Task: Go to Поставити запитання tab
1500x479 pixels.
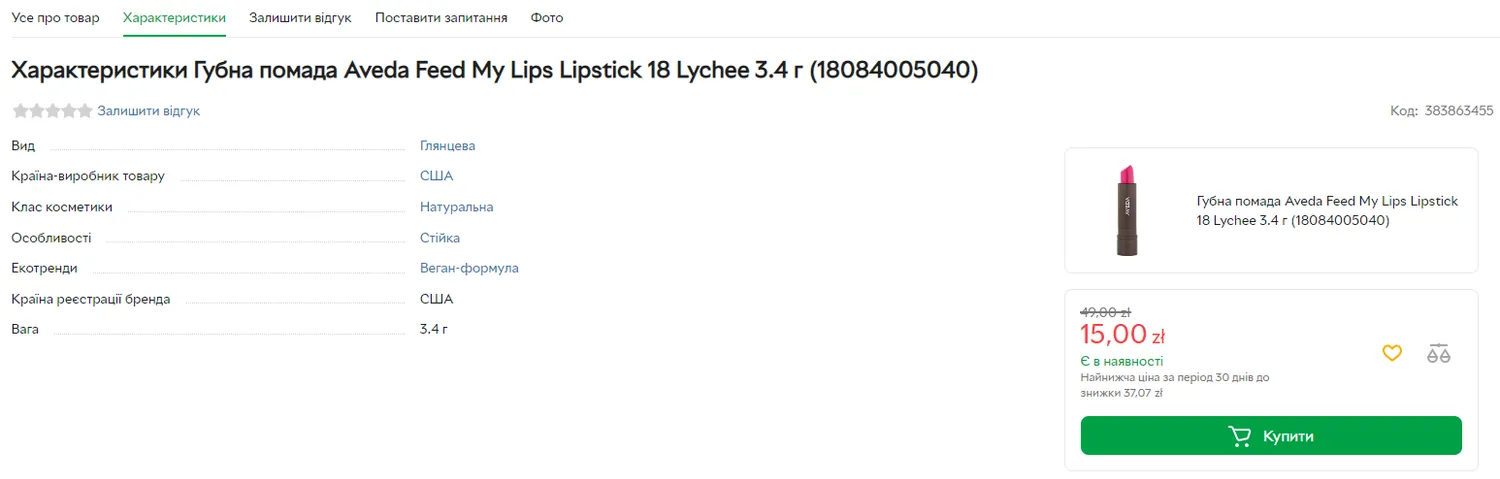Action: (441, 18)
